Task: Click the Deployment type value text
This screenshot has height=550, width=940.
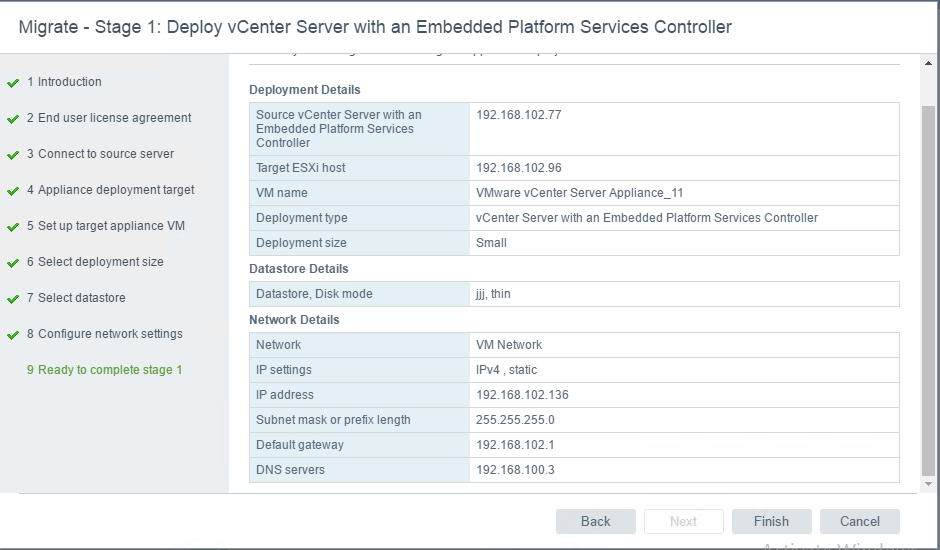Action: 647,218
